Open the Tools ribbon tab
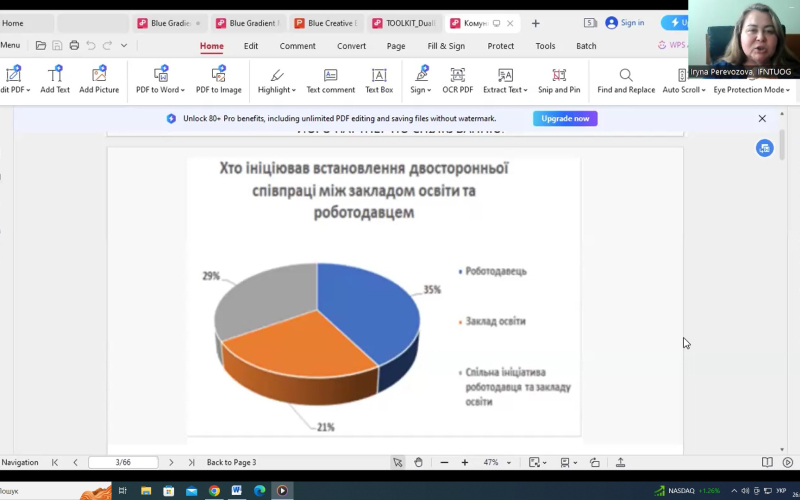Viewport: 800px width, 500px height. (x=545, y=46)
